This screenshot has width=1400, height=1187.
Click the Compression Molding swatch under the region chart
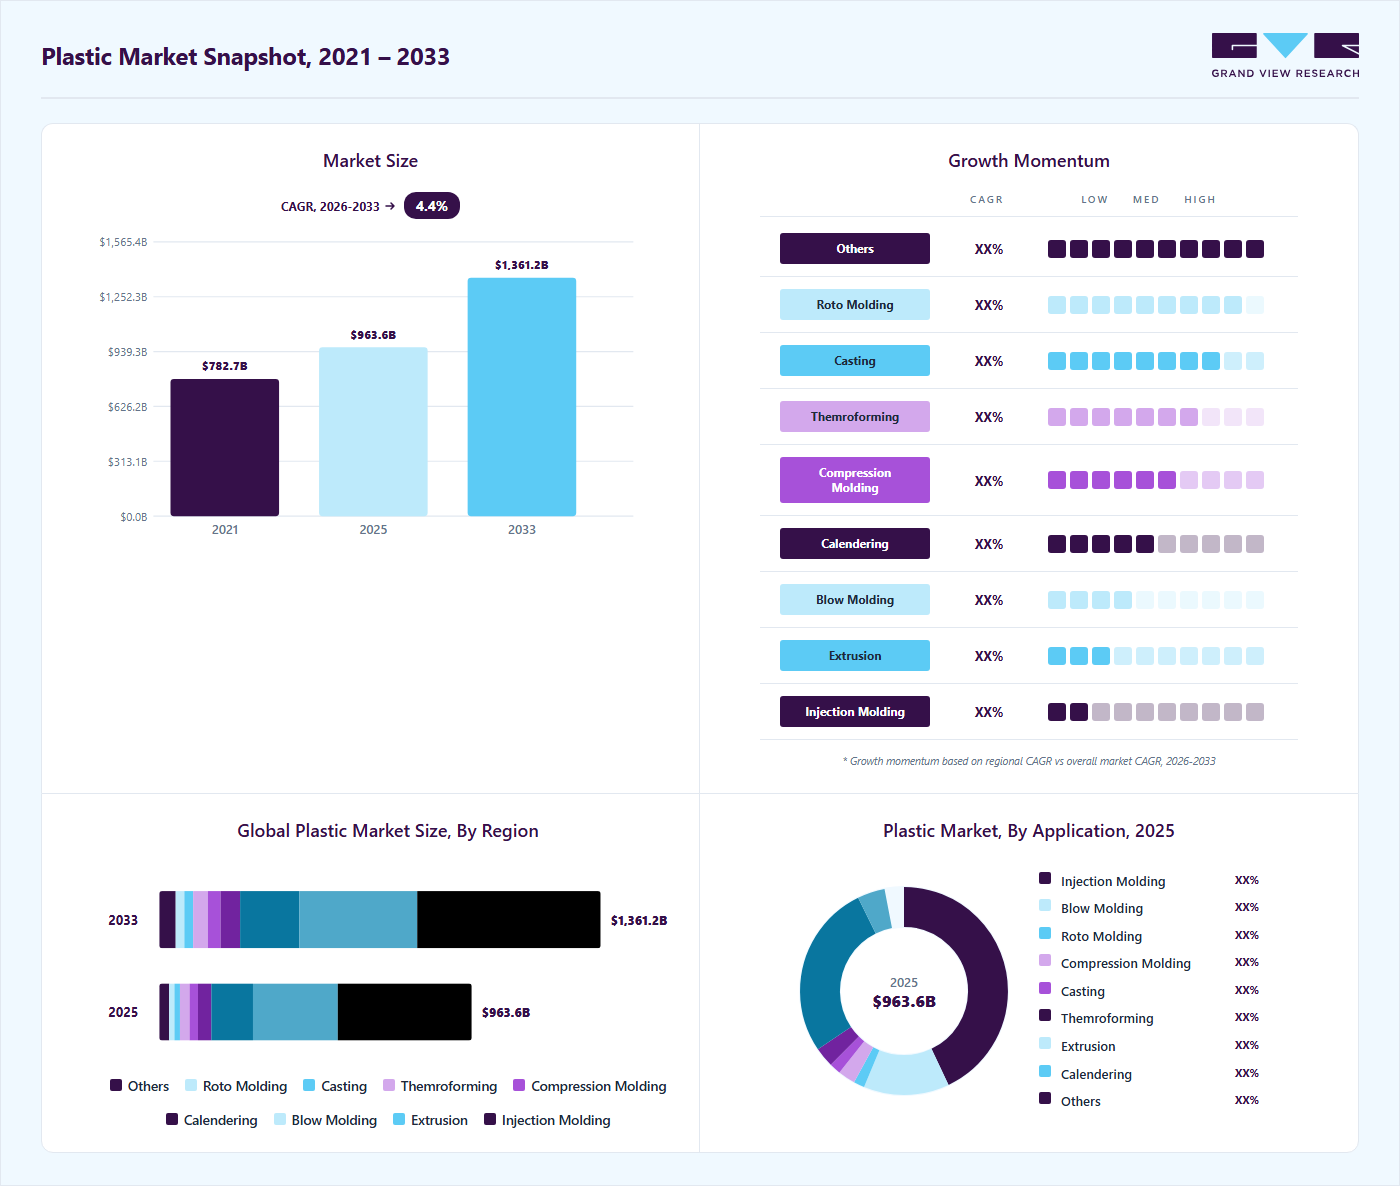click(519, 1085)
